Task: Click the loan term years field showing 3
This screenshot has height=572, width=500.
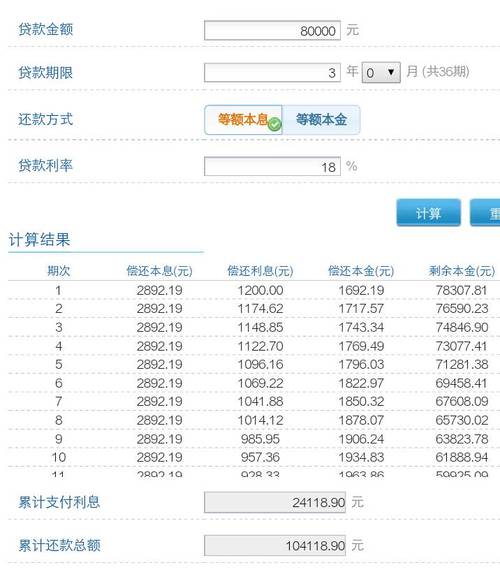Action: 272,73
